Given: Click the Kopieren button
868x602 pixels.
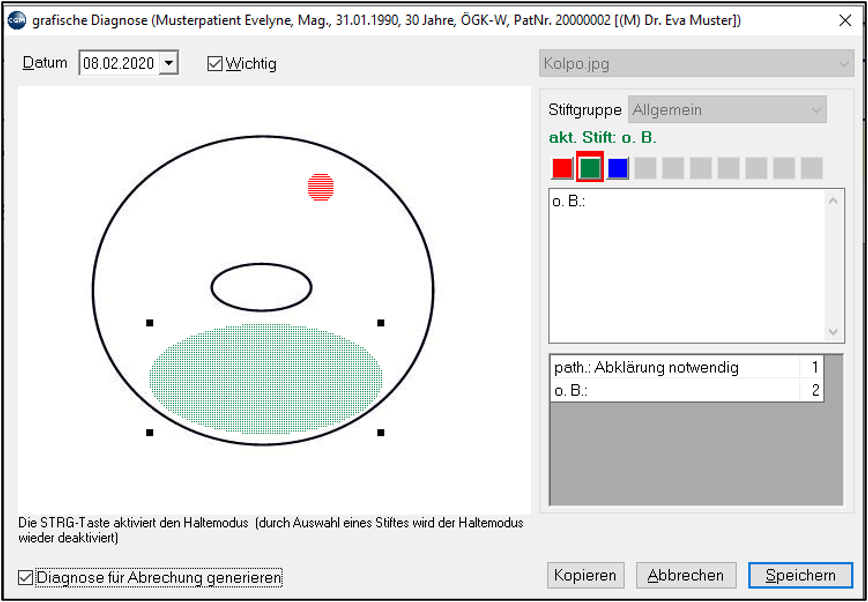Looking at the screenshot, I should click(585, 575).
